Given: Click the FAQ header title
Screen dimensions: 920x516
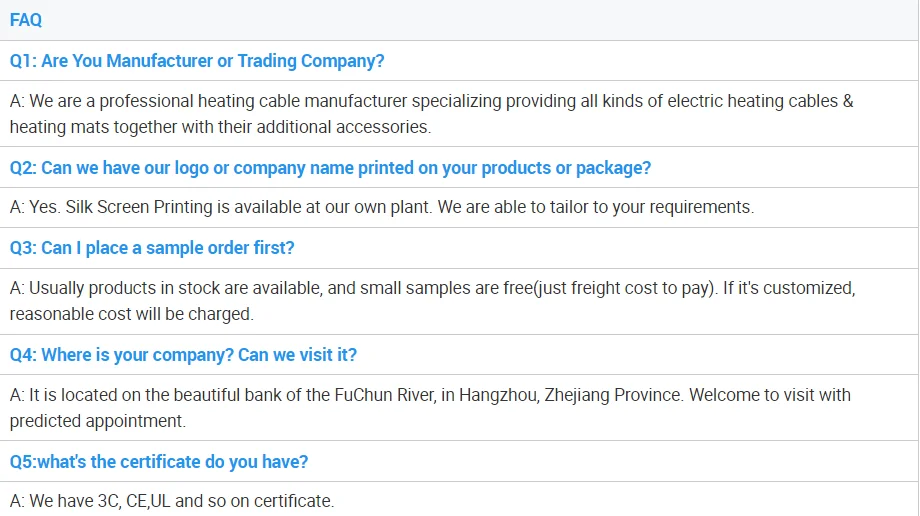Looking at the screenshot, I should pos(26,20).
